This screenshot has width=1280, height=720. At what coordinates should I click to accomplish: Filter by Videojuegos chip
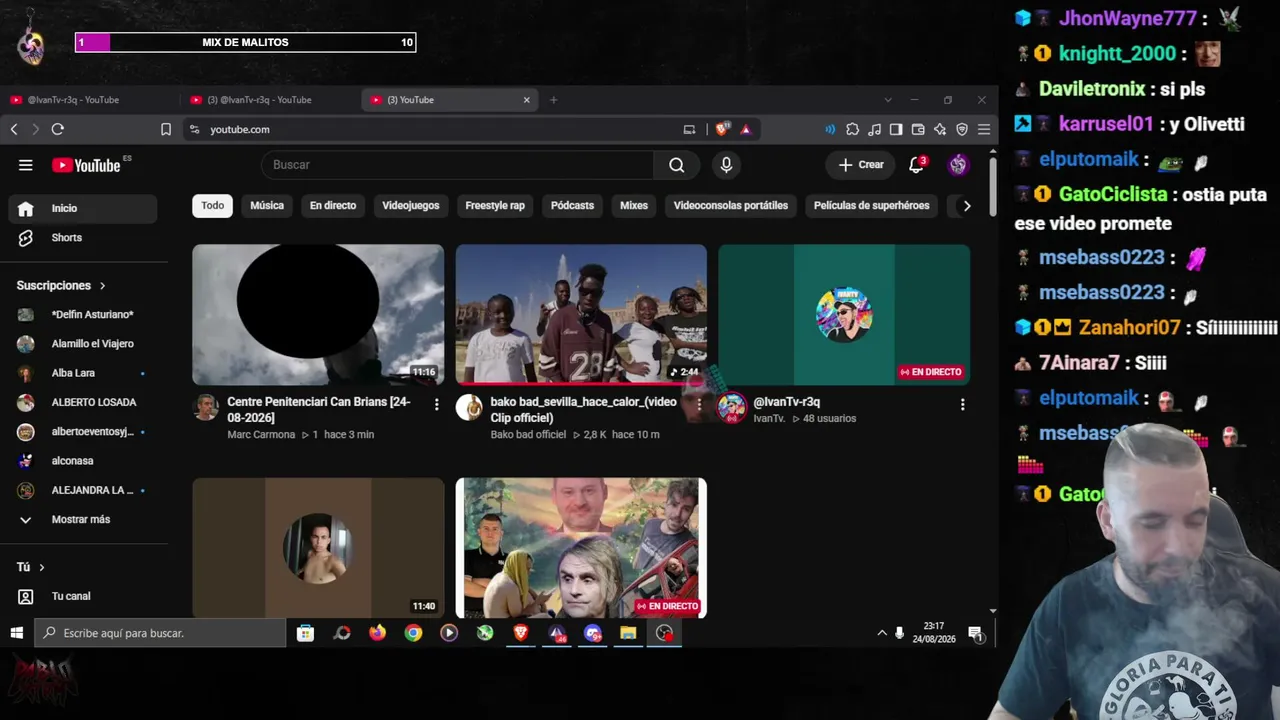tap(411, 206)
